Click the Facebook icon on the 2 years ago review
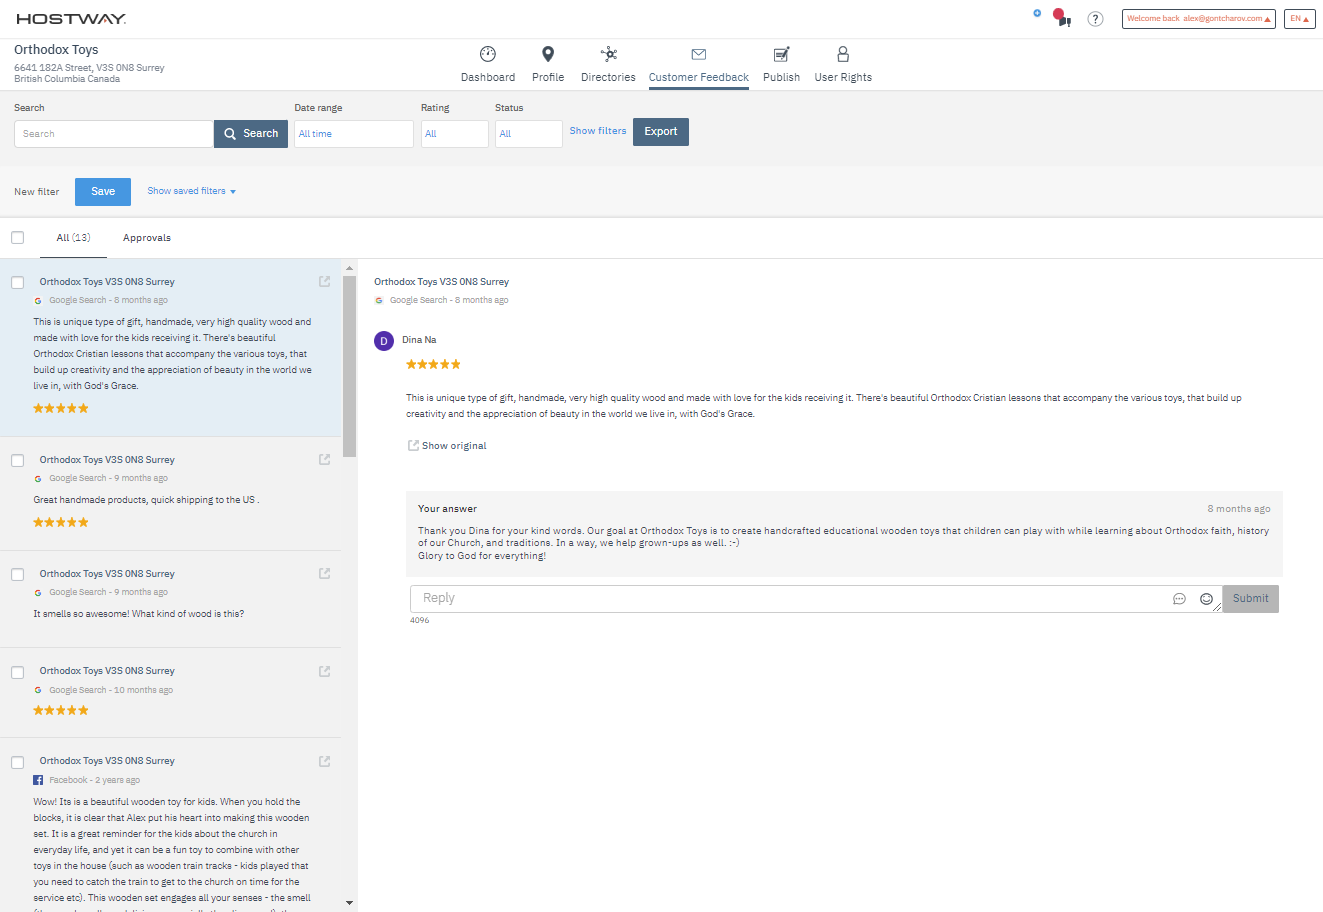Image resolution: width=1323 pixels, height=912 pixels. pos(38,780)
